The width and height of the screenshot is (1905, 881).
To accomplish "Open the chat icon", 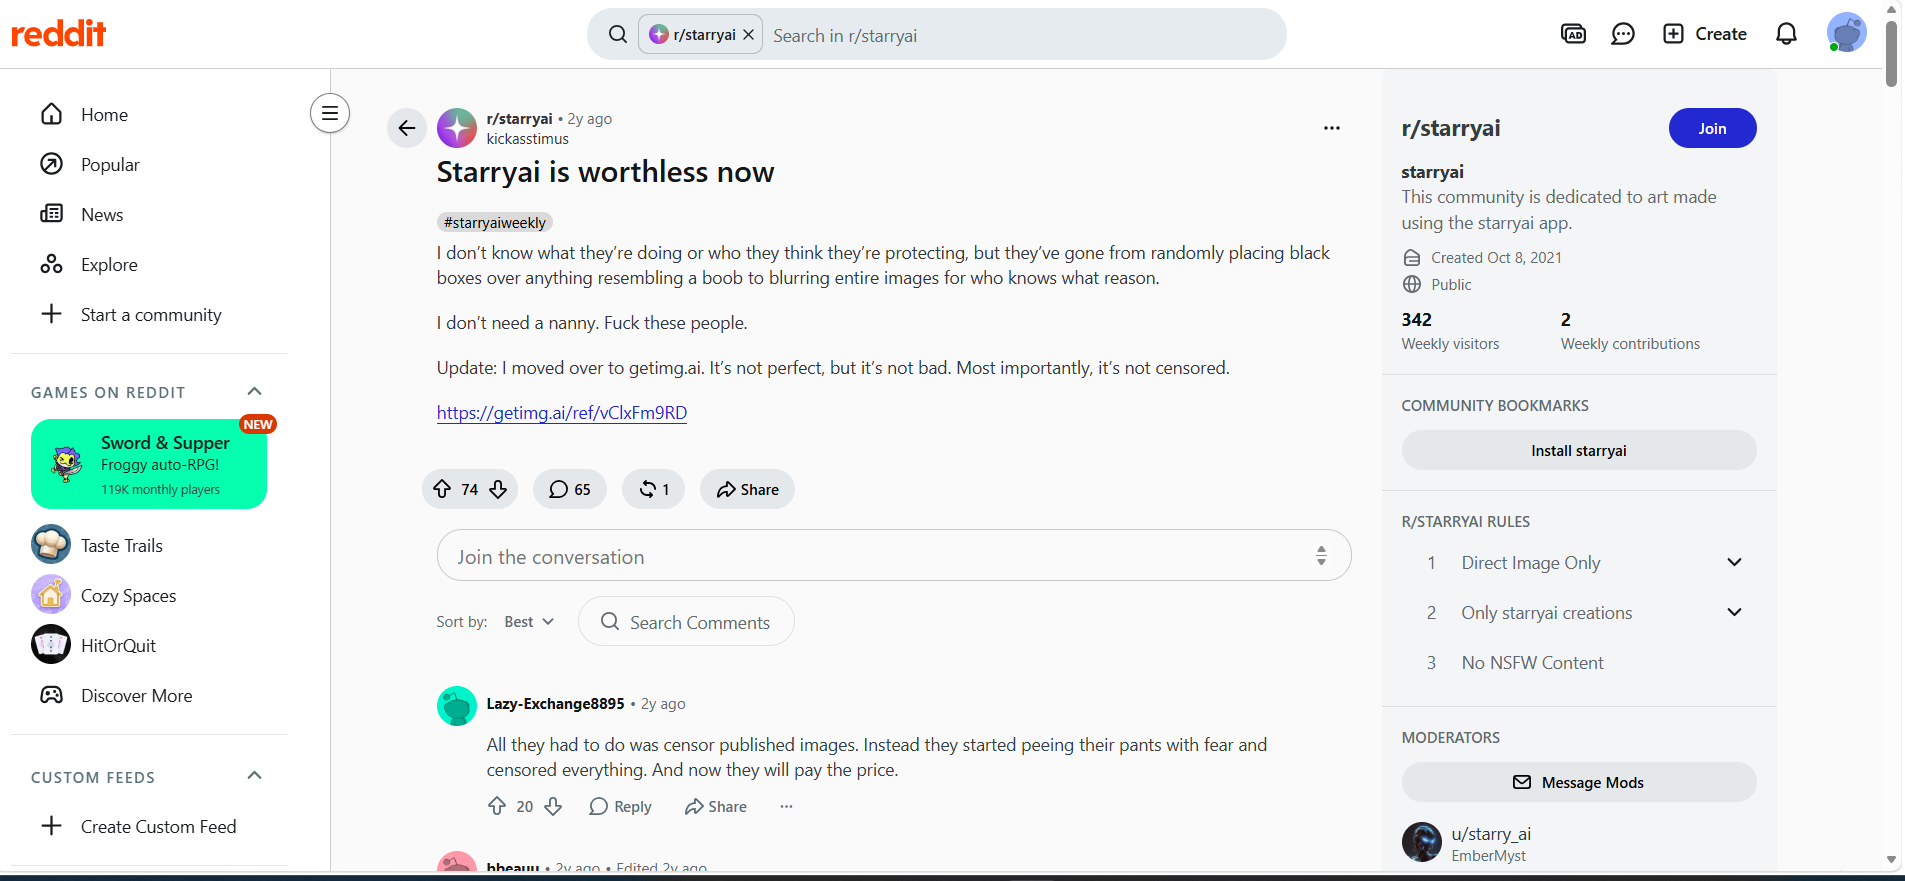I will click(x=1623, y=34).
